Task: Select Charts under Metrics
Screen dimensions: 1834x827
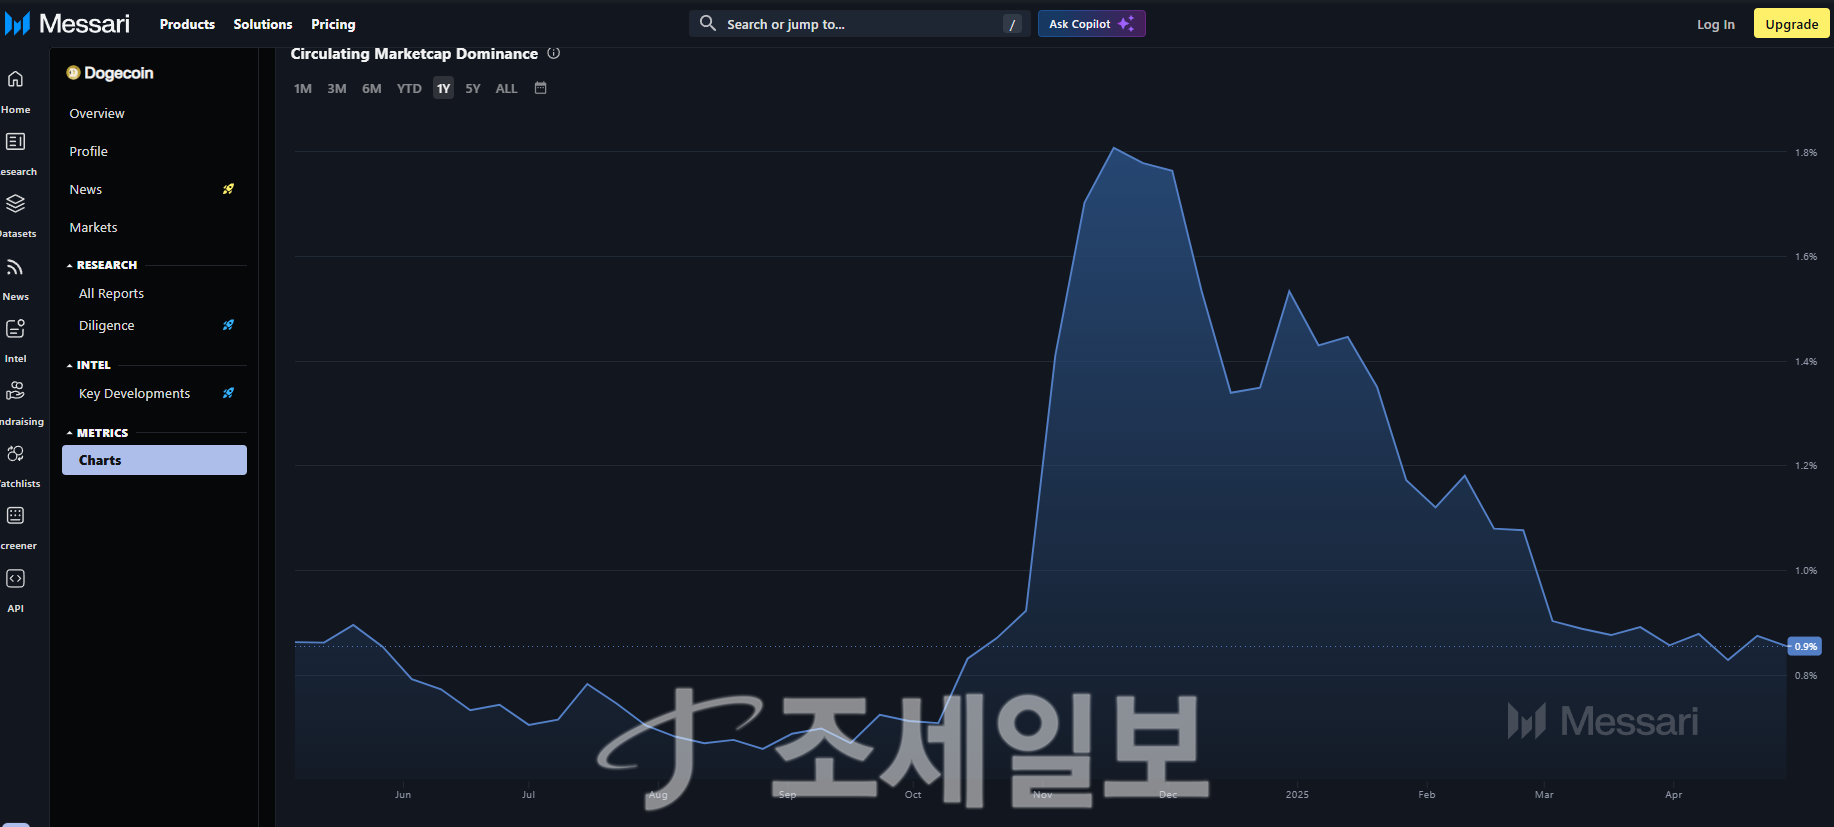Action: click(x=154, y=460)
